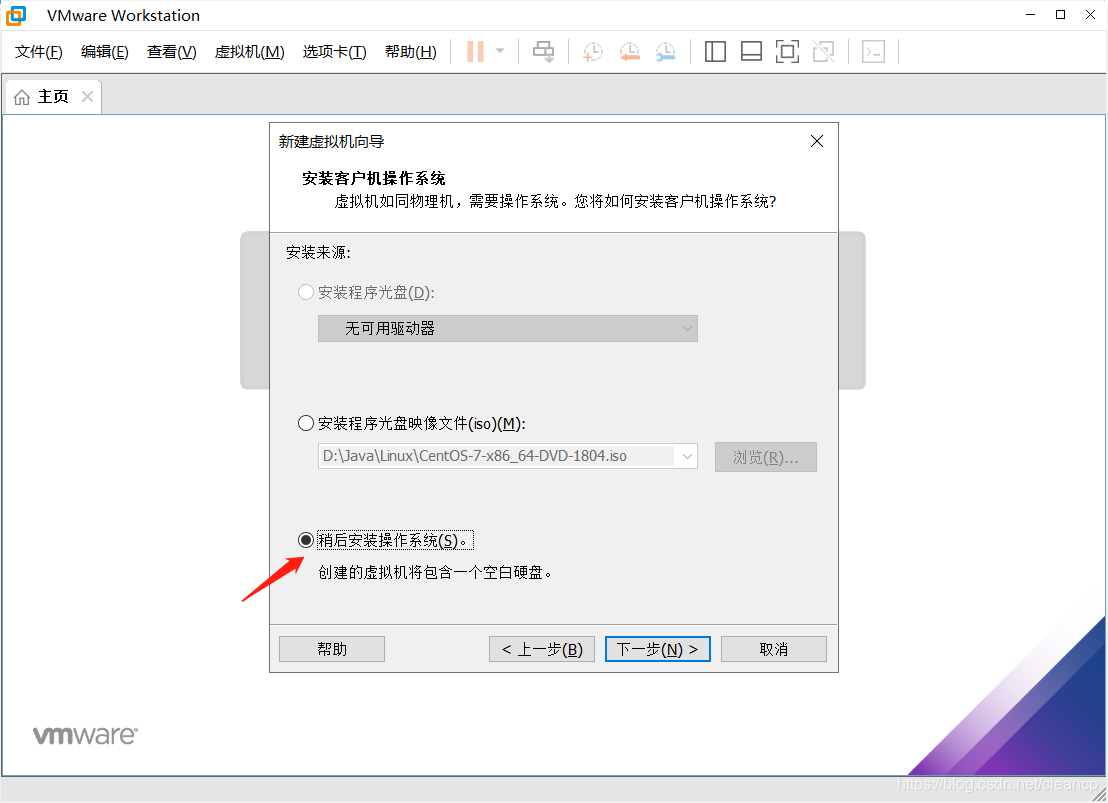Maximize the VMware Workstation window
The width and height of the screenshot is (1108, 803).
[x=1061, y=15]
